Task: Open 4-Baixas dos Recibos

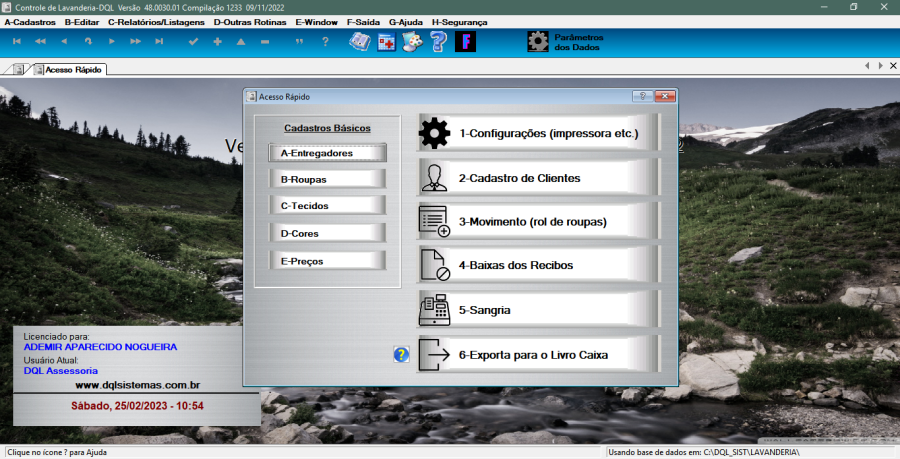Action: click(538, 266)
